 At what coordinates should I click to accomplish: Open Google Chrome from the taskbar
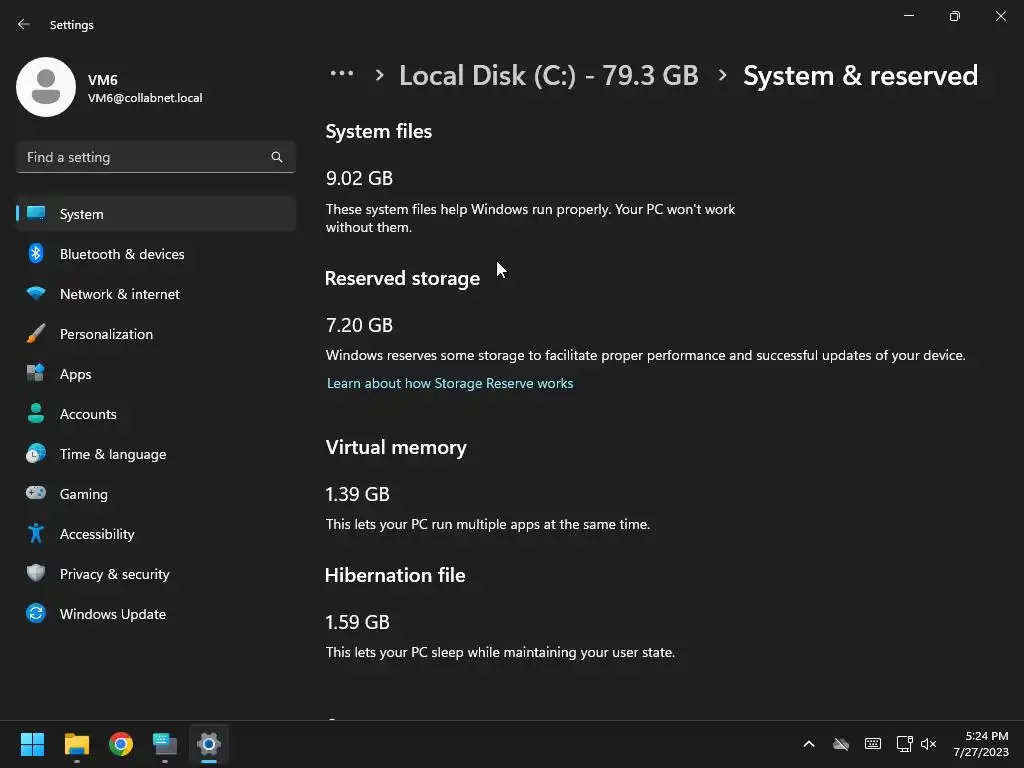tap(121, 744)
